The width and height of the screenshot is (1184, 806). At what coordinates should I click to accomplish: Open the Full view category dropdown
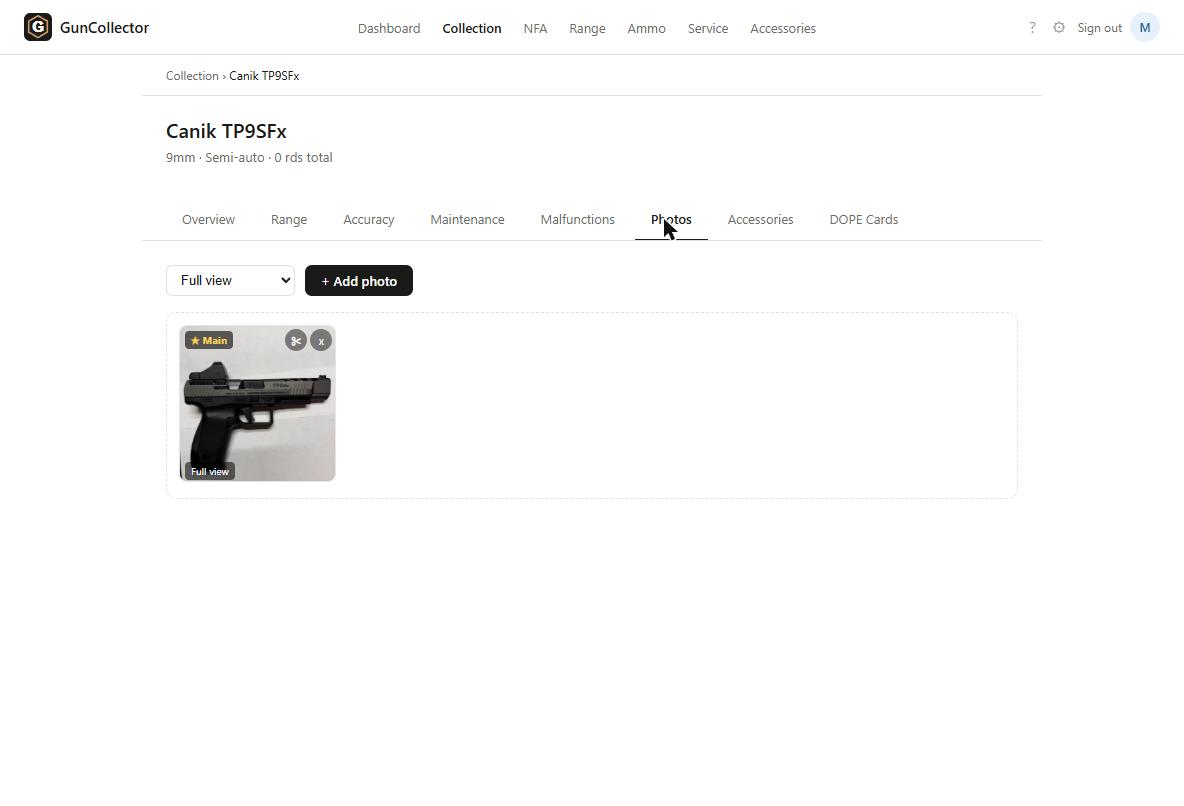click(230, 280)
